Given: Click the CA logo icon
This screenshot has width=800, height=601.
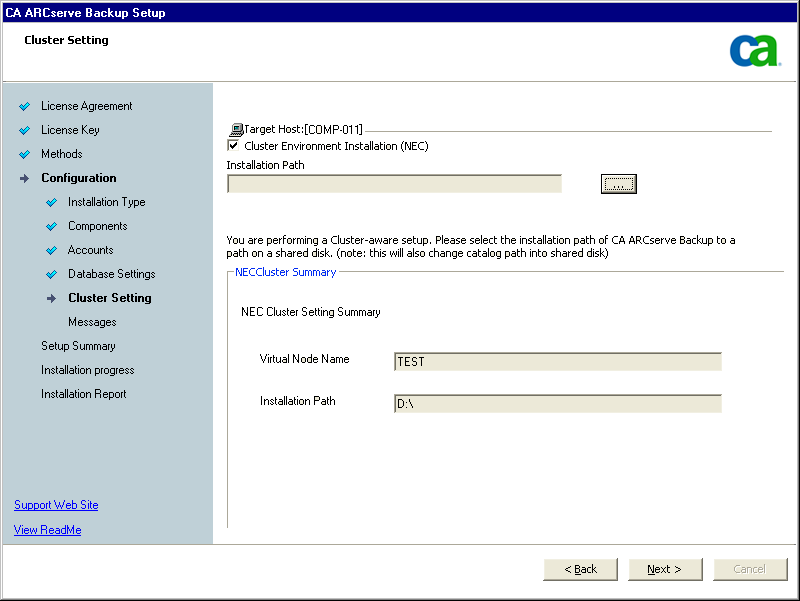Looking at the screenshot, I should tap(754, 50).
